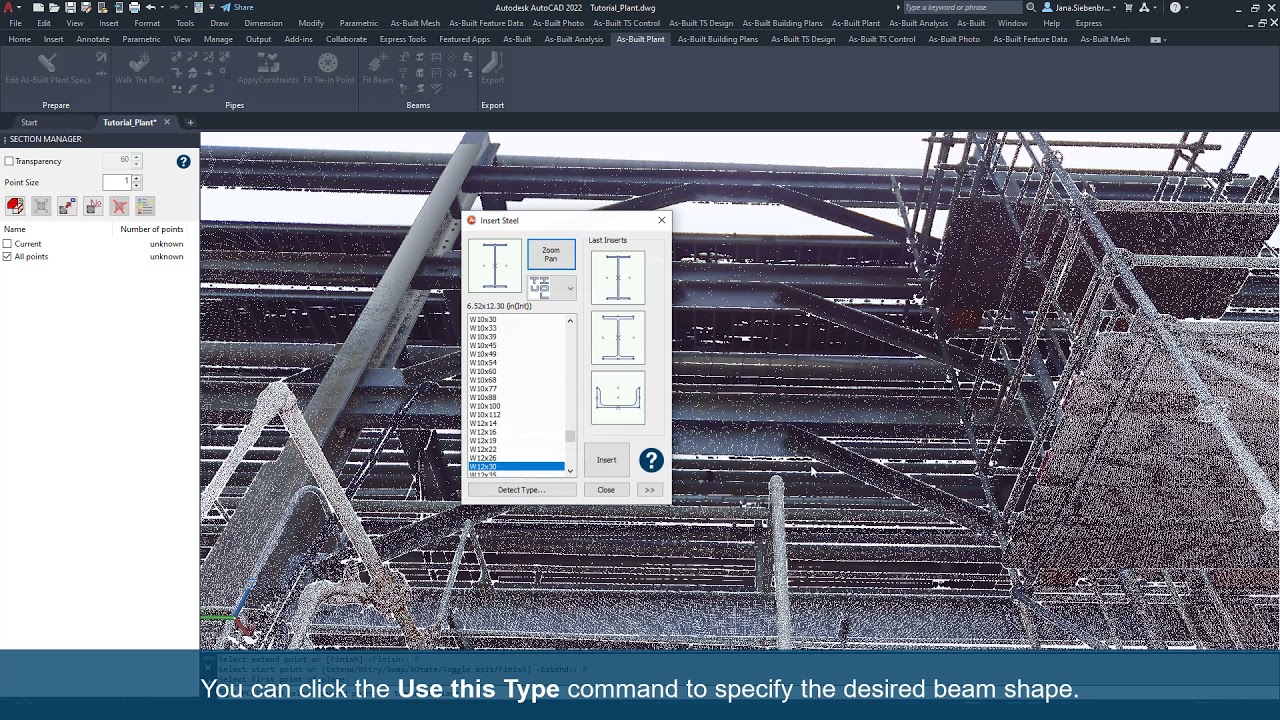Open the undo history dropdown arrow
This screenshot has height=720, width=1280.
click(161, 7)
